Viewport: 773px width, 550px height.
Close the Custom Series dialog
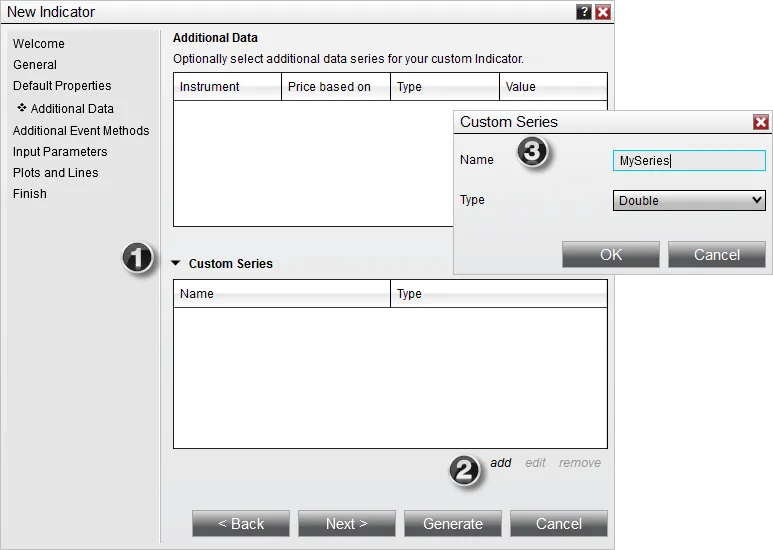(761, 122)
